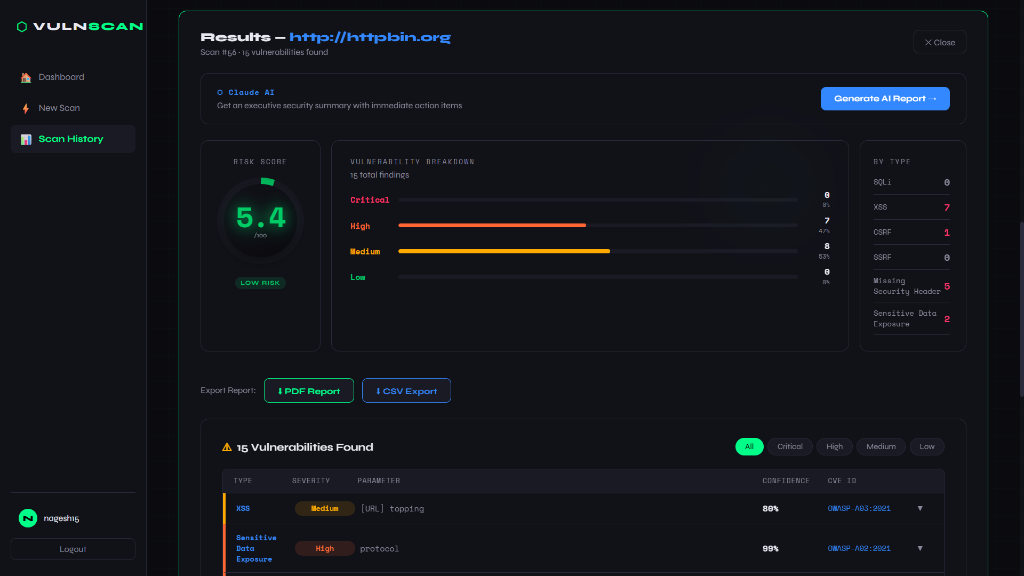Filter vulnerabilities by Medium
The width and height of the screenshot is (1024, 576).
click(x=880, y=447)
